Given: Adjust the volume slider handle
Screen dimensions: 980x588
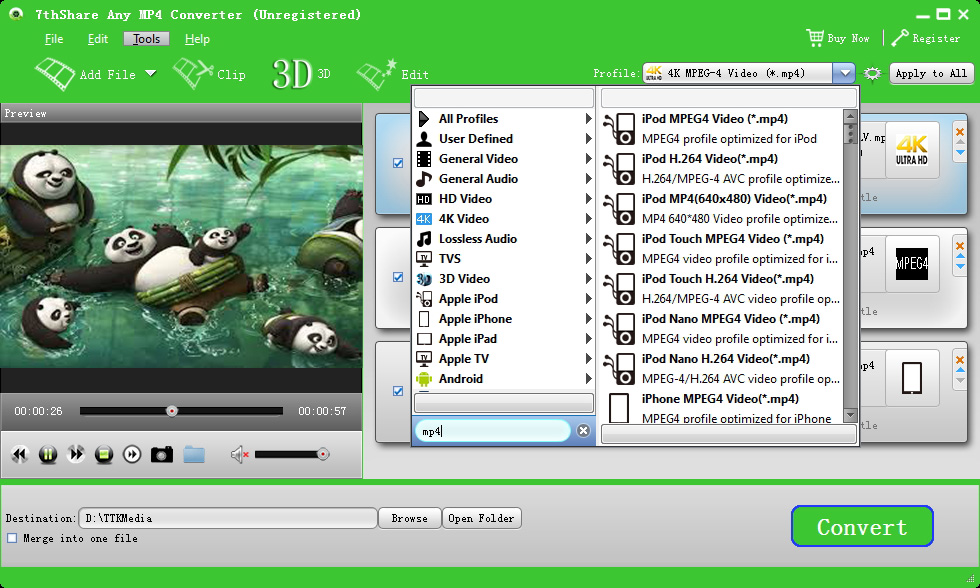Looking at the screenshot, I should 322,454.
